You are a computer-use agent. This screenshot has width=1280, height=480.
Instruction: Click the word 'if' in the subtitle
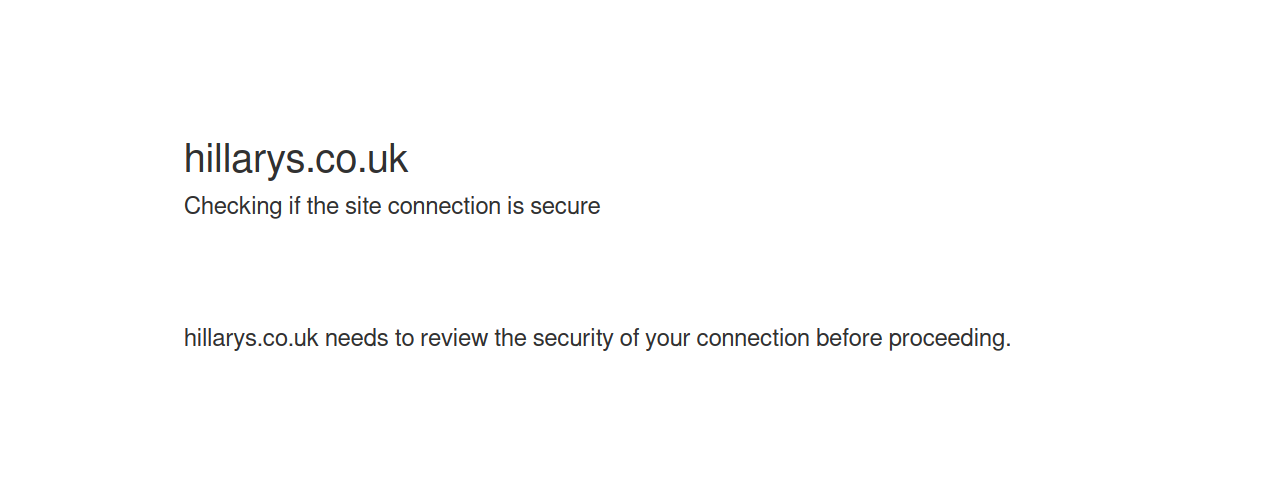295,206
